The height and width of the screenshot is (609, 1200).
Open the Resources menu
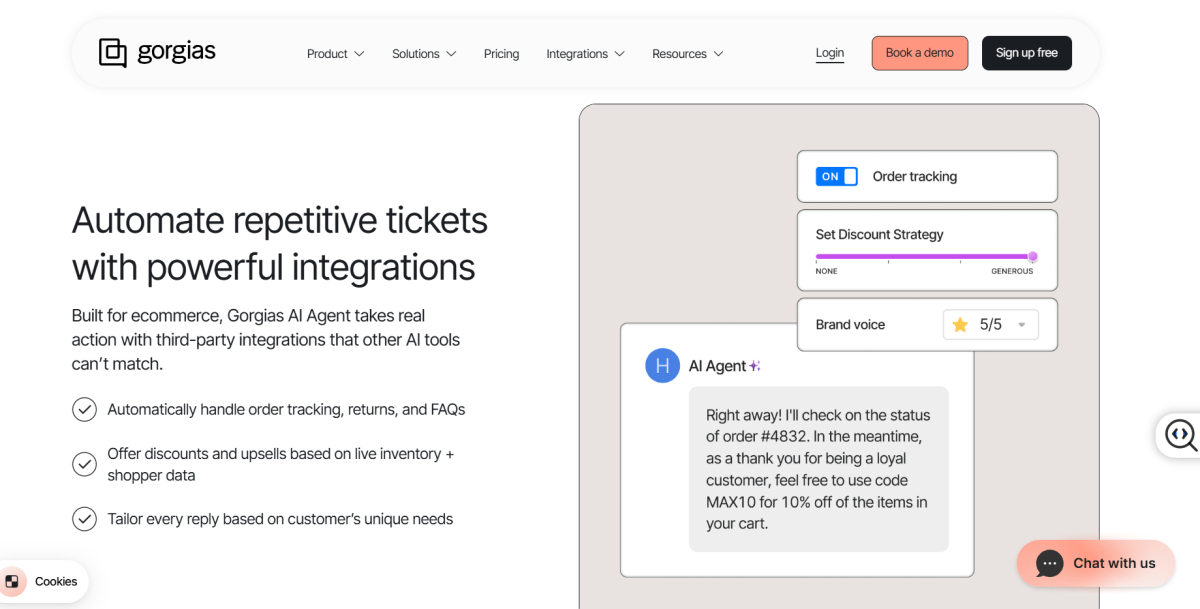tap(687, 54)
